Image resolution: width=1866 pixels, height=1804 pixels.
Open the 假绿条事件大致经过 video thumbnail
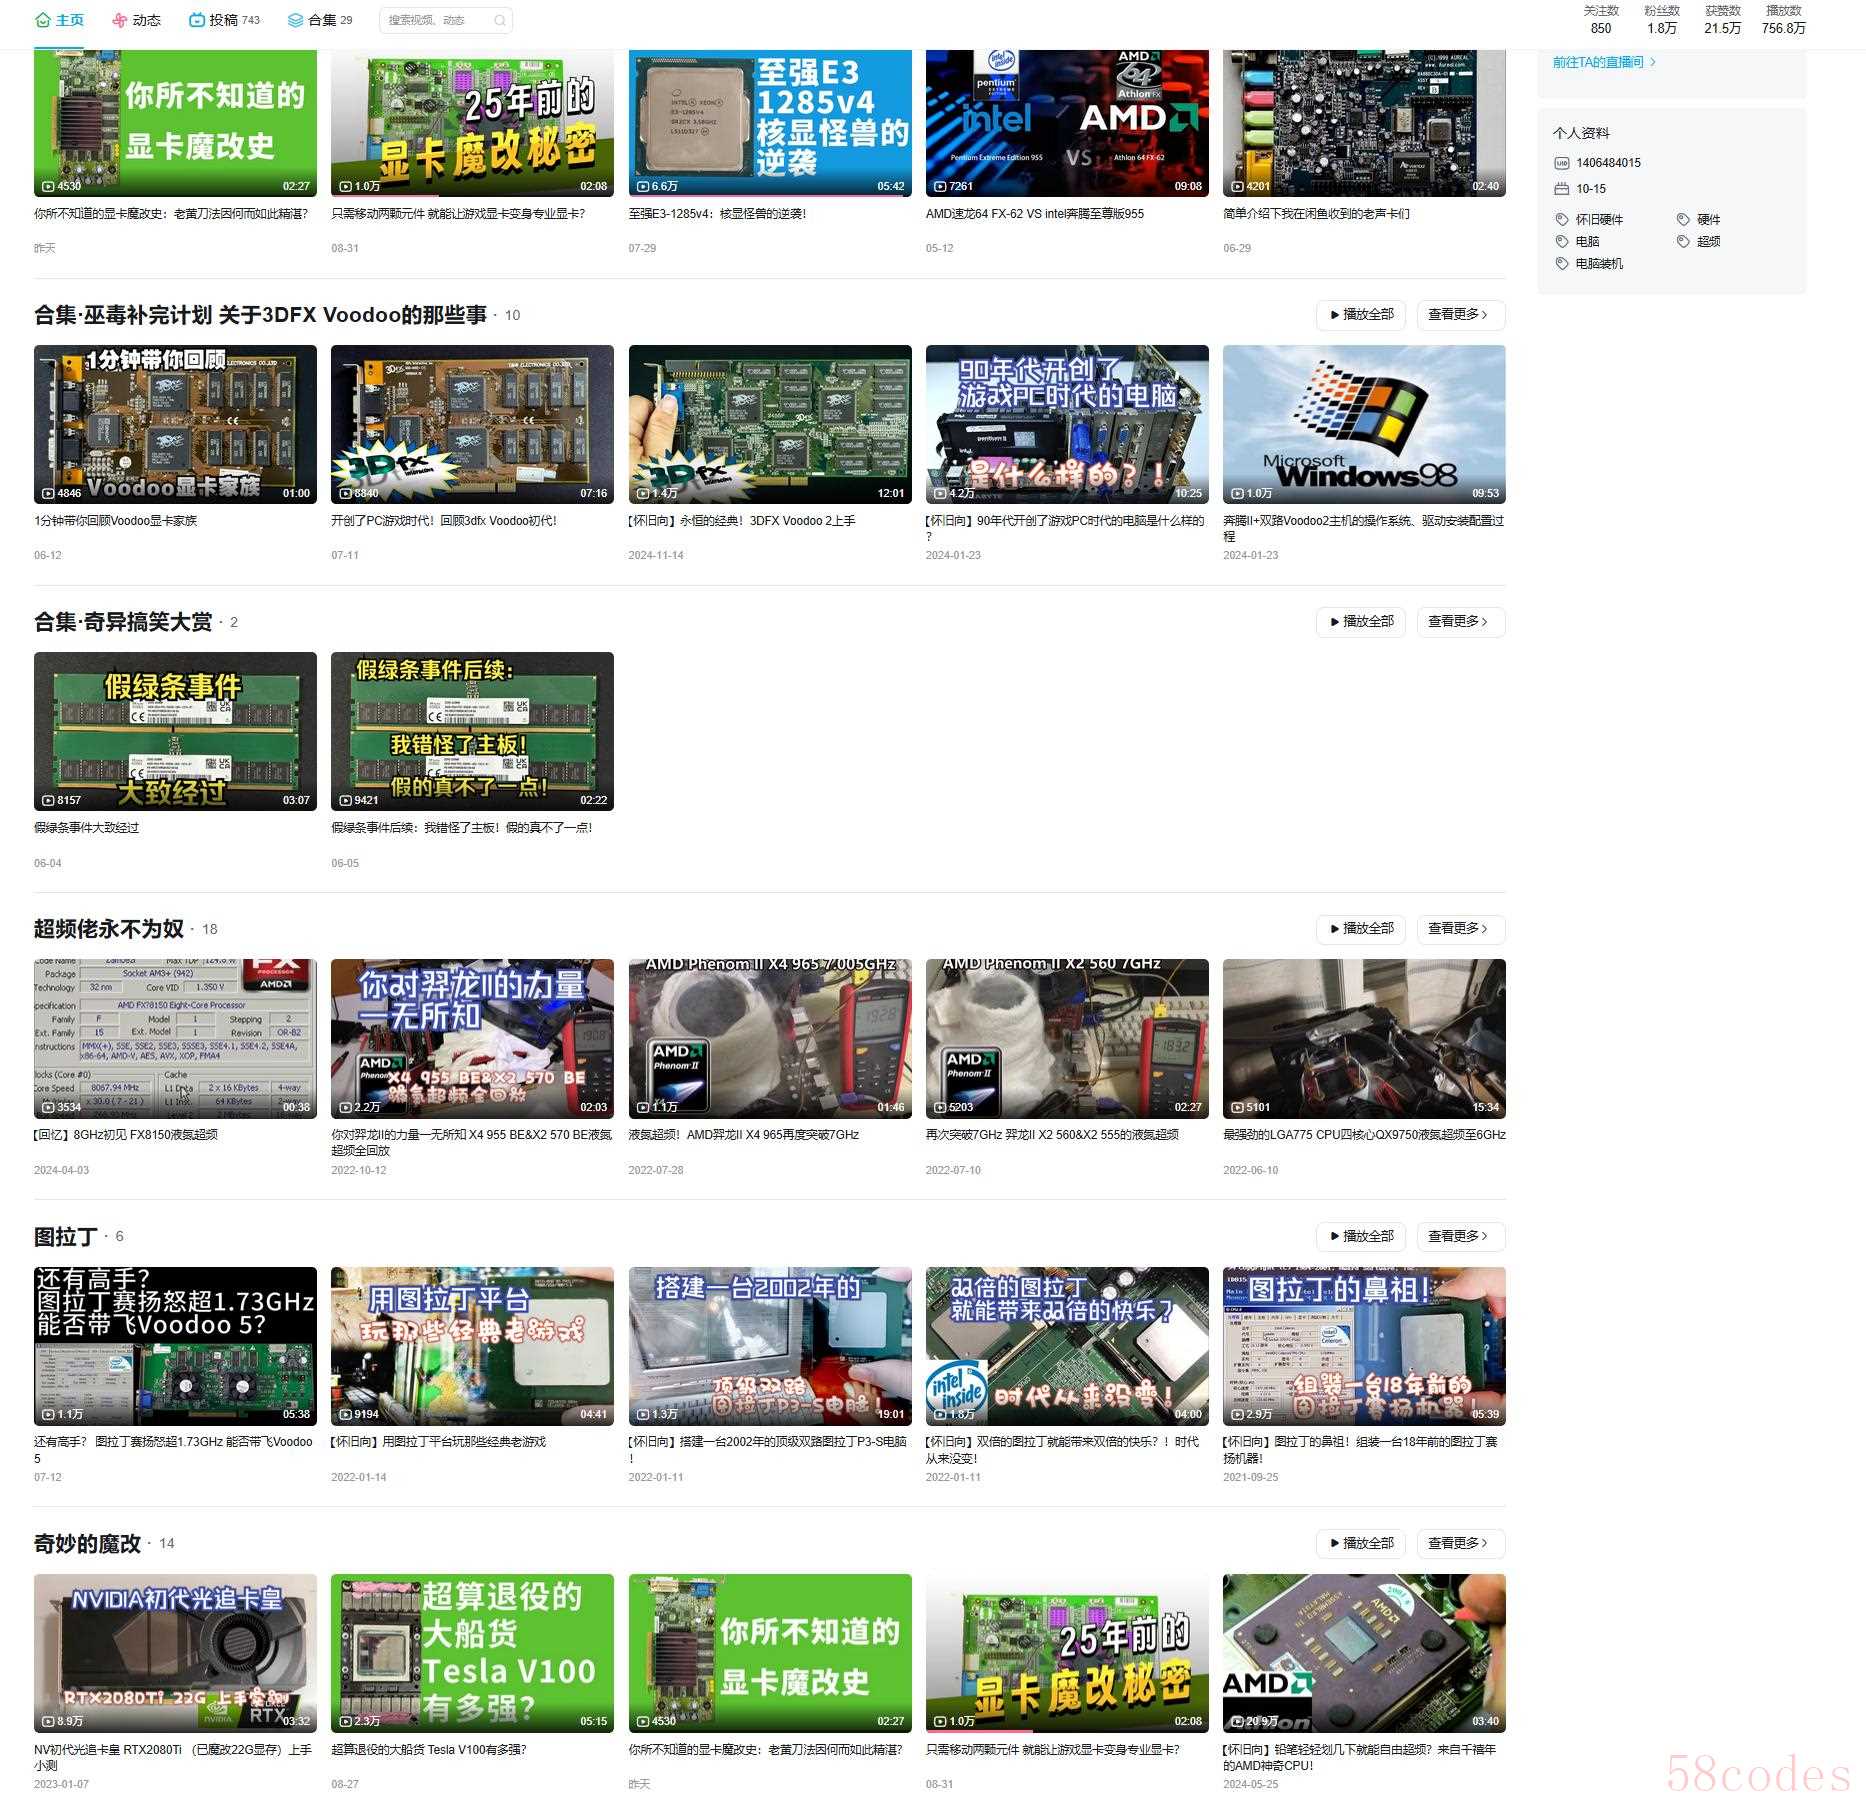click(x=175, y=731)
